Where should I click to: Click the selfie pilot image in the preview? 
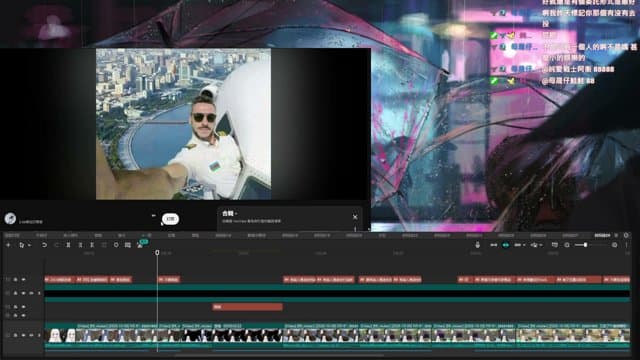tap(183, 124)
